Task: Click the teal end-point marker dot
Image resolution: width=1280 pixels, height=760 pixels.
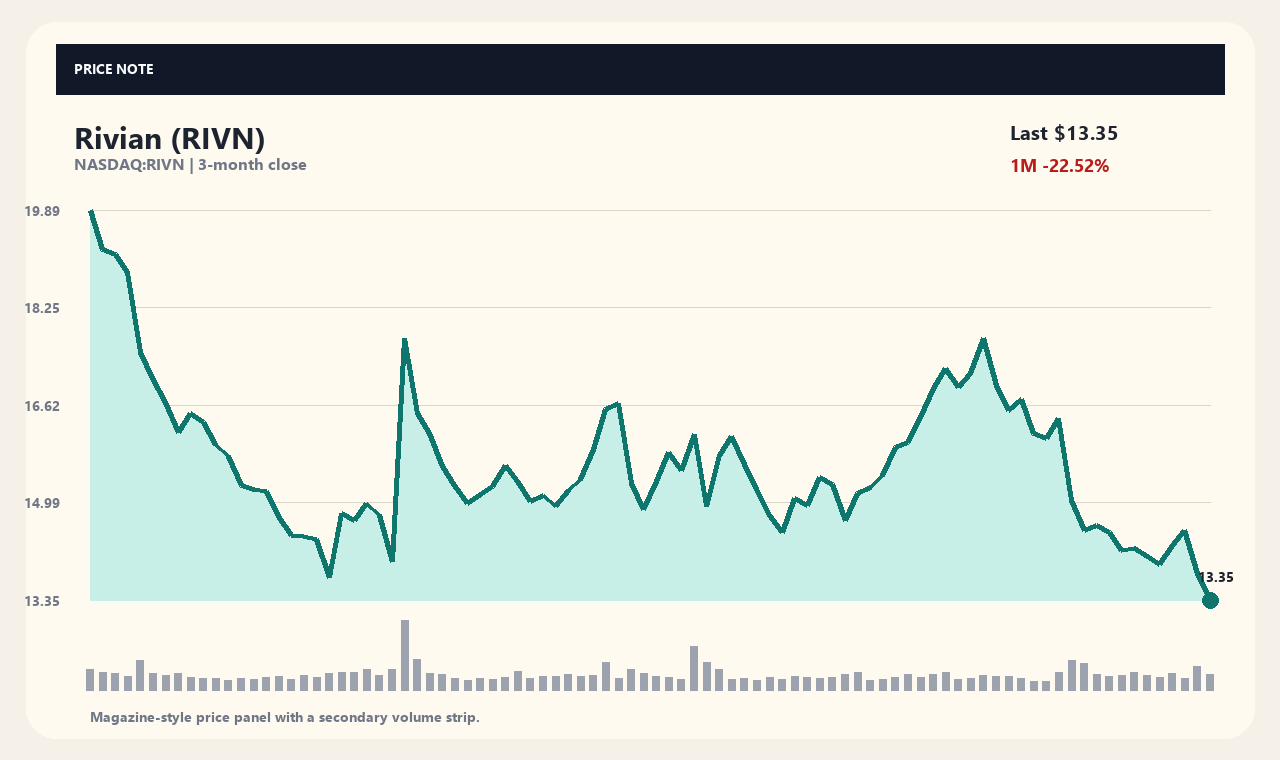Action: (x=1210, y=600)
